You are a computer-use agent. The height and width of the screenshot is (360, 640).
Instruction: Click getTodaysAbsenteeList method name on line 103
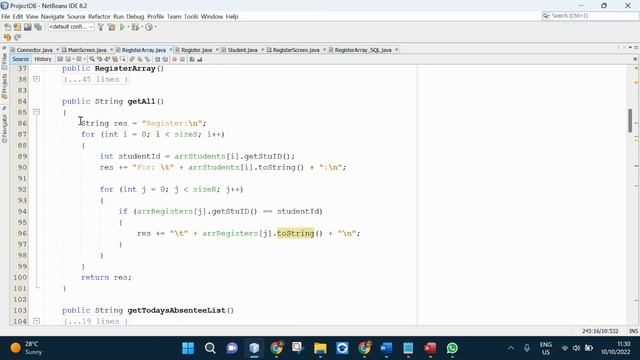(176, 310)
